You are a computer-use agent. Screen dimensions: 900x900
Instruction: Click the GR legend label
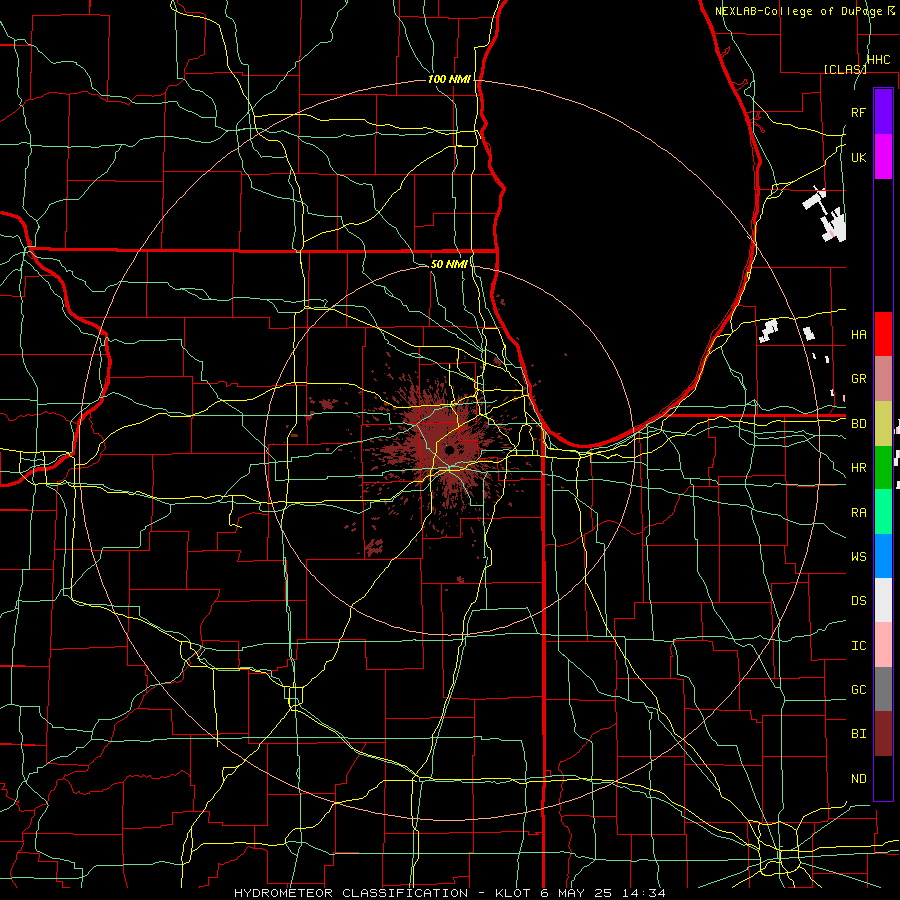click(x=858, y=379)
